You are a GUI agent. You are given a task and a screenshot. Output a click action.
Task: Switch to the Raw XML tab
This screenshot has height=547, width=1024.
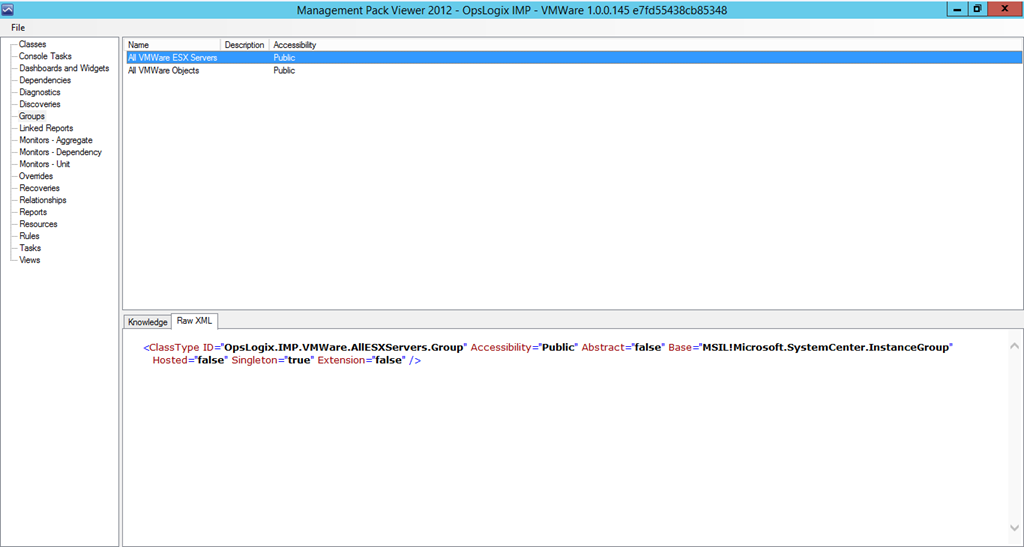[x=194, y=321]
